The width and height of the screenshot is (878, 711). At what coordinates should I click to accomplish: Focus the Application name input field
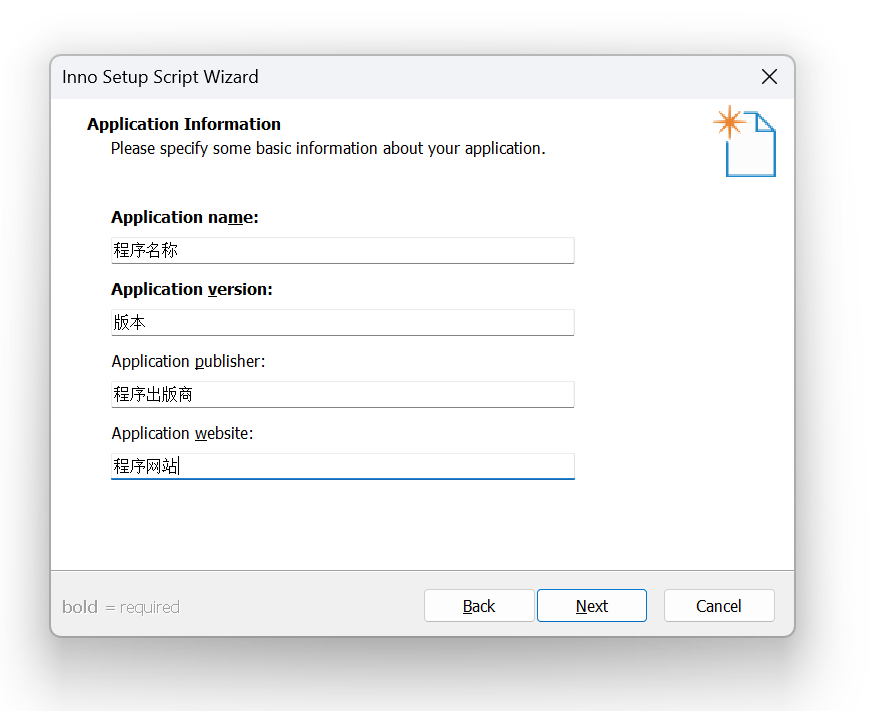coord(343,250)
